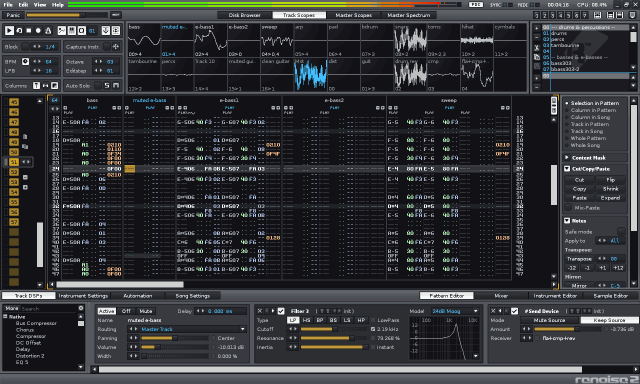Select the HP filter type button
Screen dimensions: 640x384
point(361,320)
